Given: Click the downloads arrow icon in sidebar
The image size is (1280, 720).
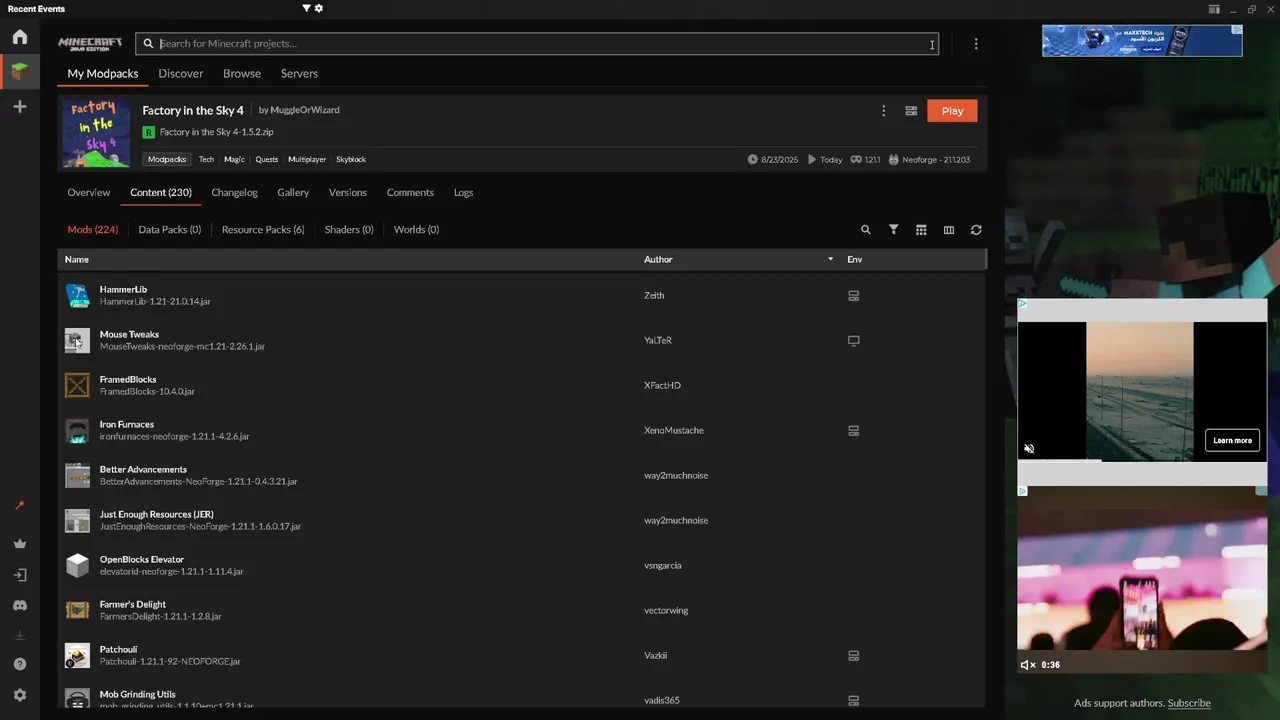Looking at the screenshot, I should (20, 635).
